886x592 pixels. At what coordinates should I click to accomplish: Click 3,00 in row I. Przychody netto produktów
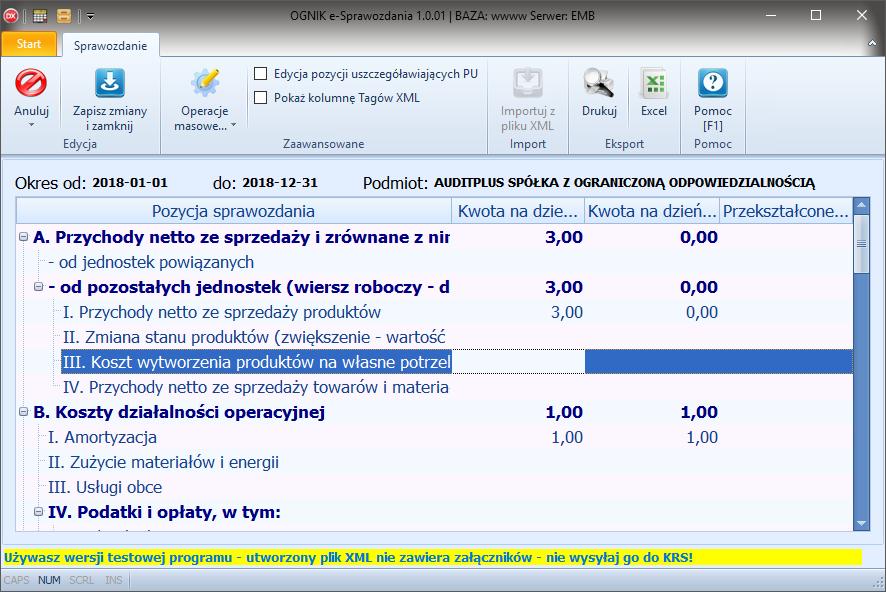coord(567,312)
